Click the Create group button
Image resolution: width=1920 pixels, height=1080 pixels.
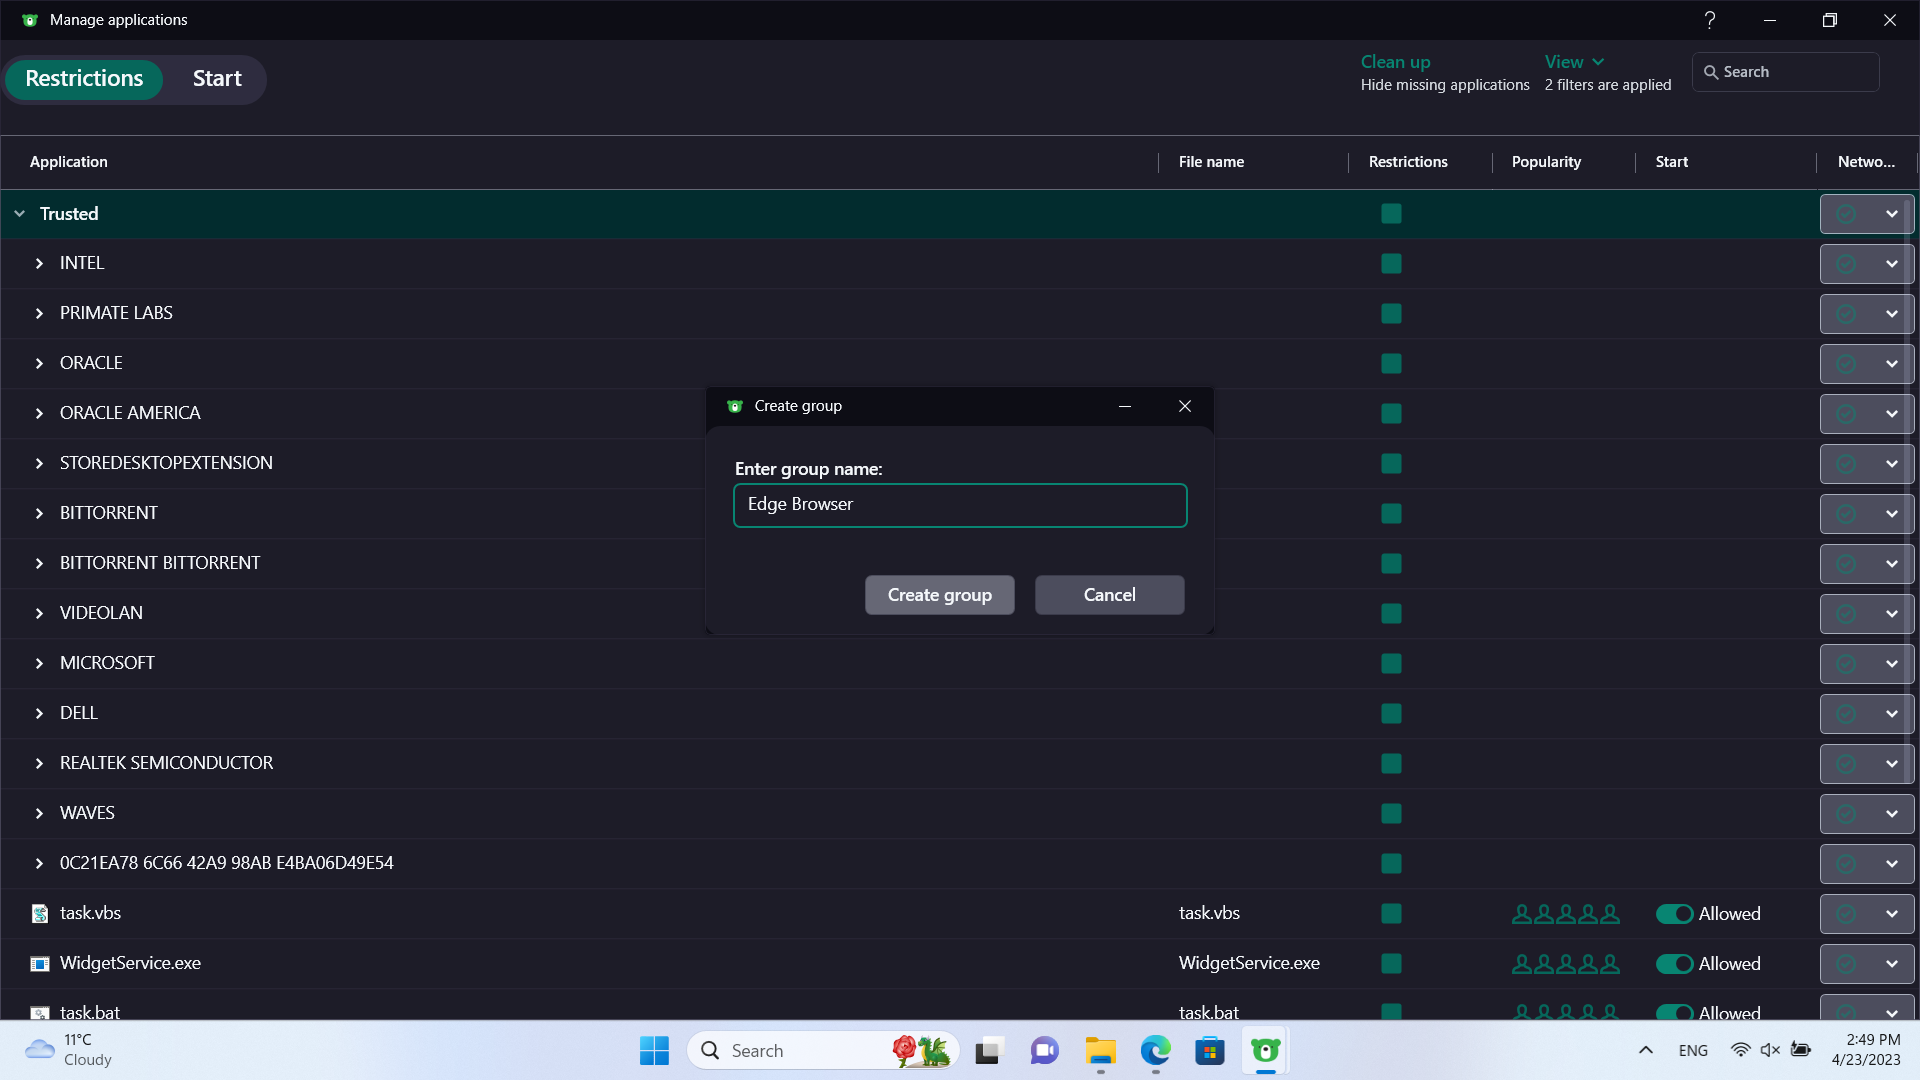click(939, 595)
